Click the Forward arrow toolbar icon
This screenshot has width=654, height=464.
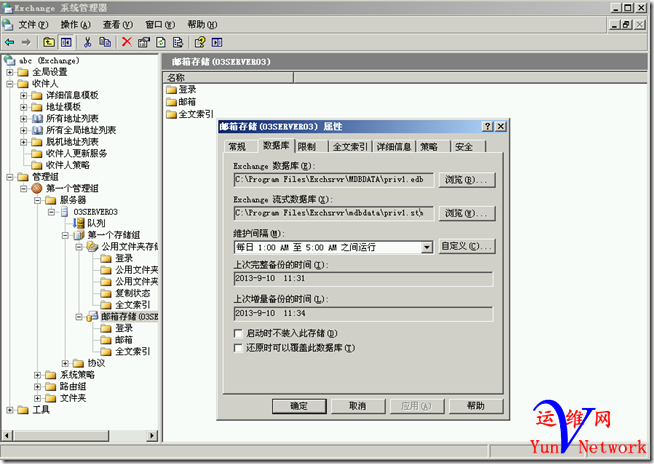coord(26,42)
